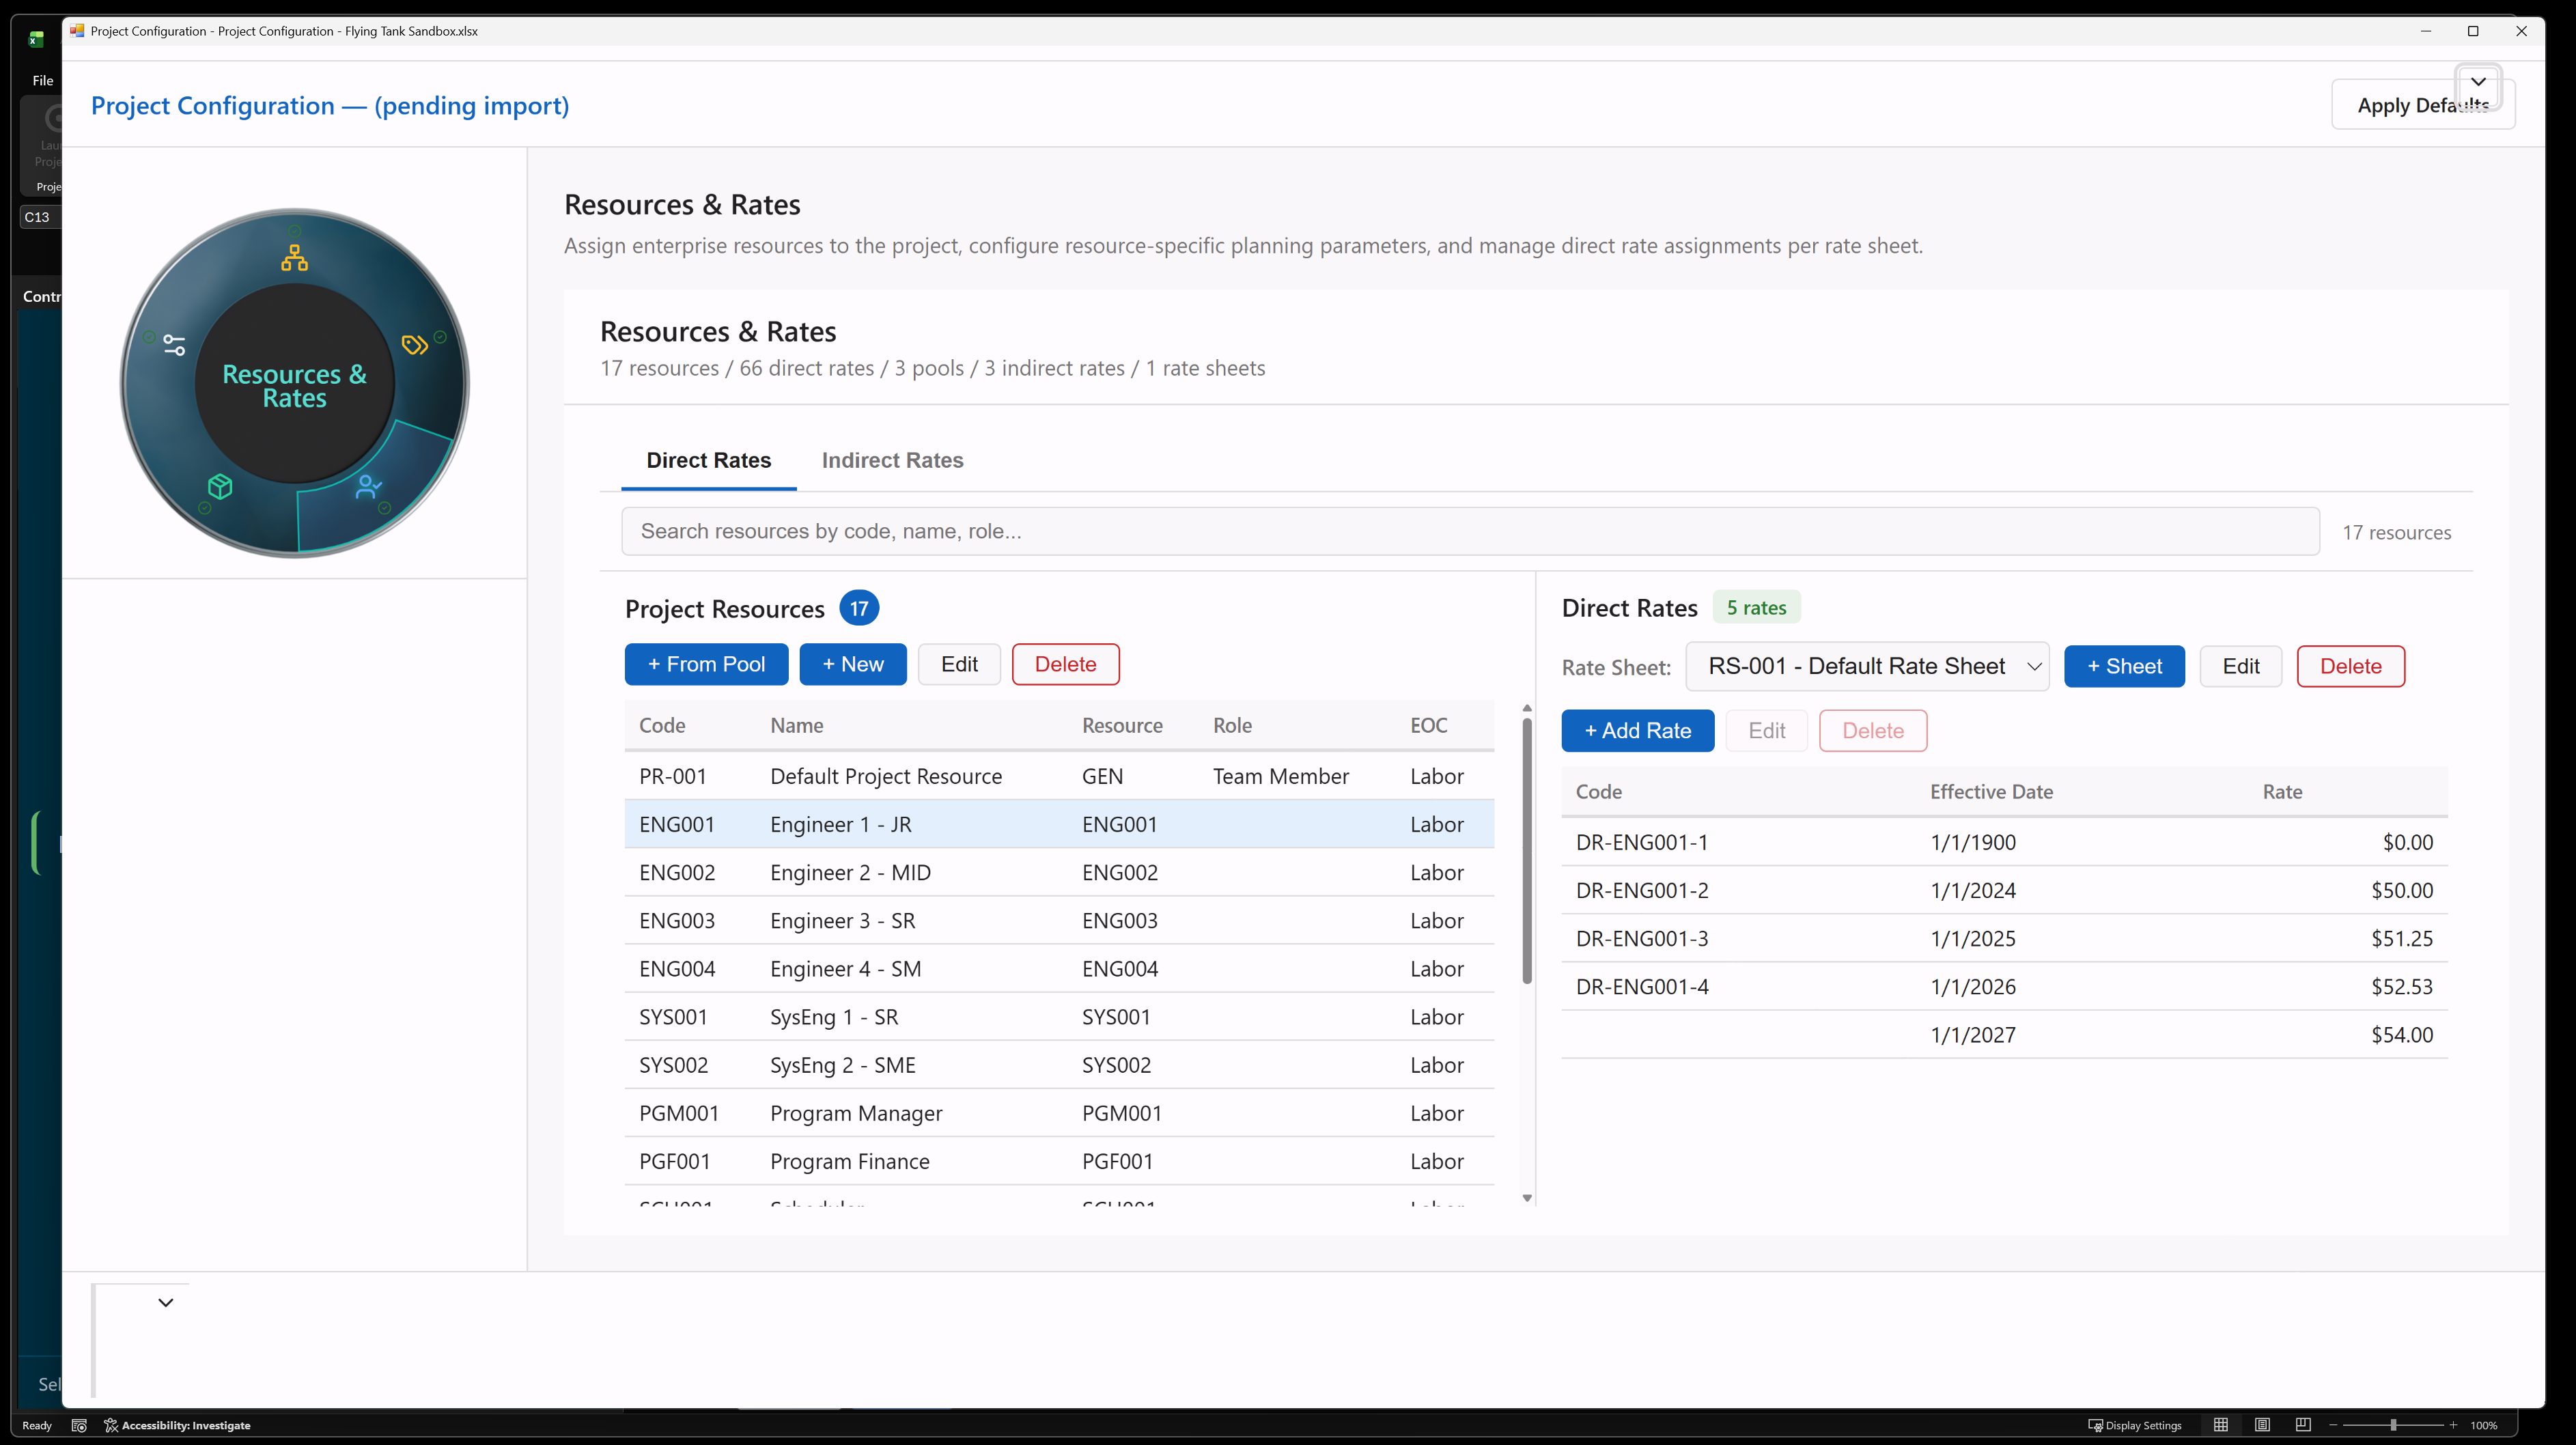This screenshot has width=2576, height=1445.
Task: Select the green package box icon on the wheel
Action: coord(220,486)
